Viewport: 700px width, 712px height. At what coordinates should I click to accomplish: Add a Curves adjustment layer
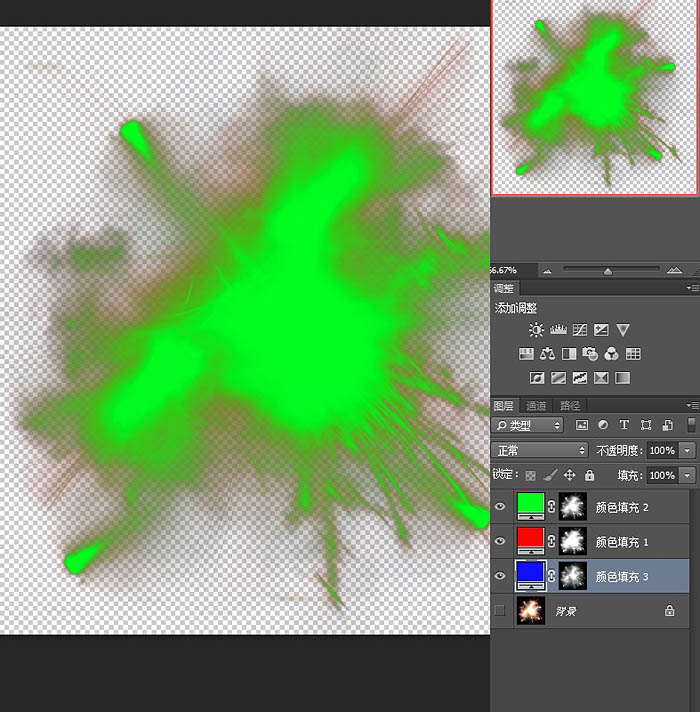coord(580,330)
